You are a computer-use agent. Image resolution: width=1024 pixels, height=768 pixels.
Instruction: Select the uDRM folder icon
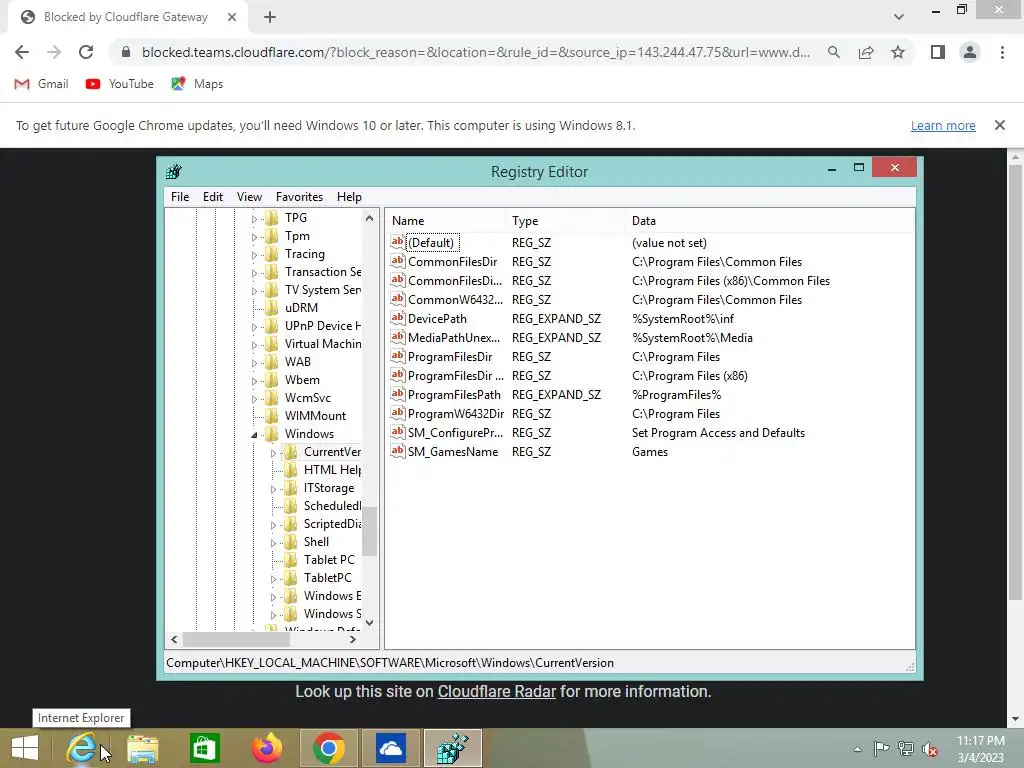[x=272, y=308]
